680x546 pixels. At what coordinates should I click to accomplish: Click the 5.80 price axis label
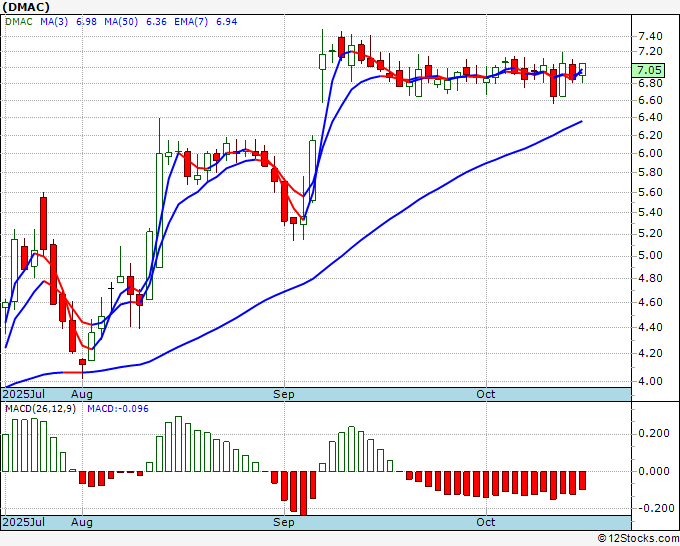[x=650, y=173]
